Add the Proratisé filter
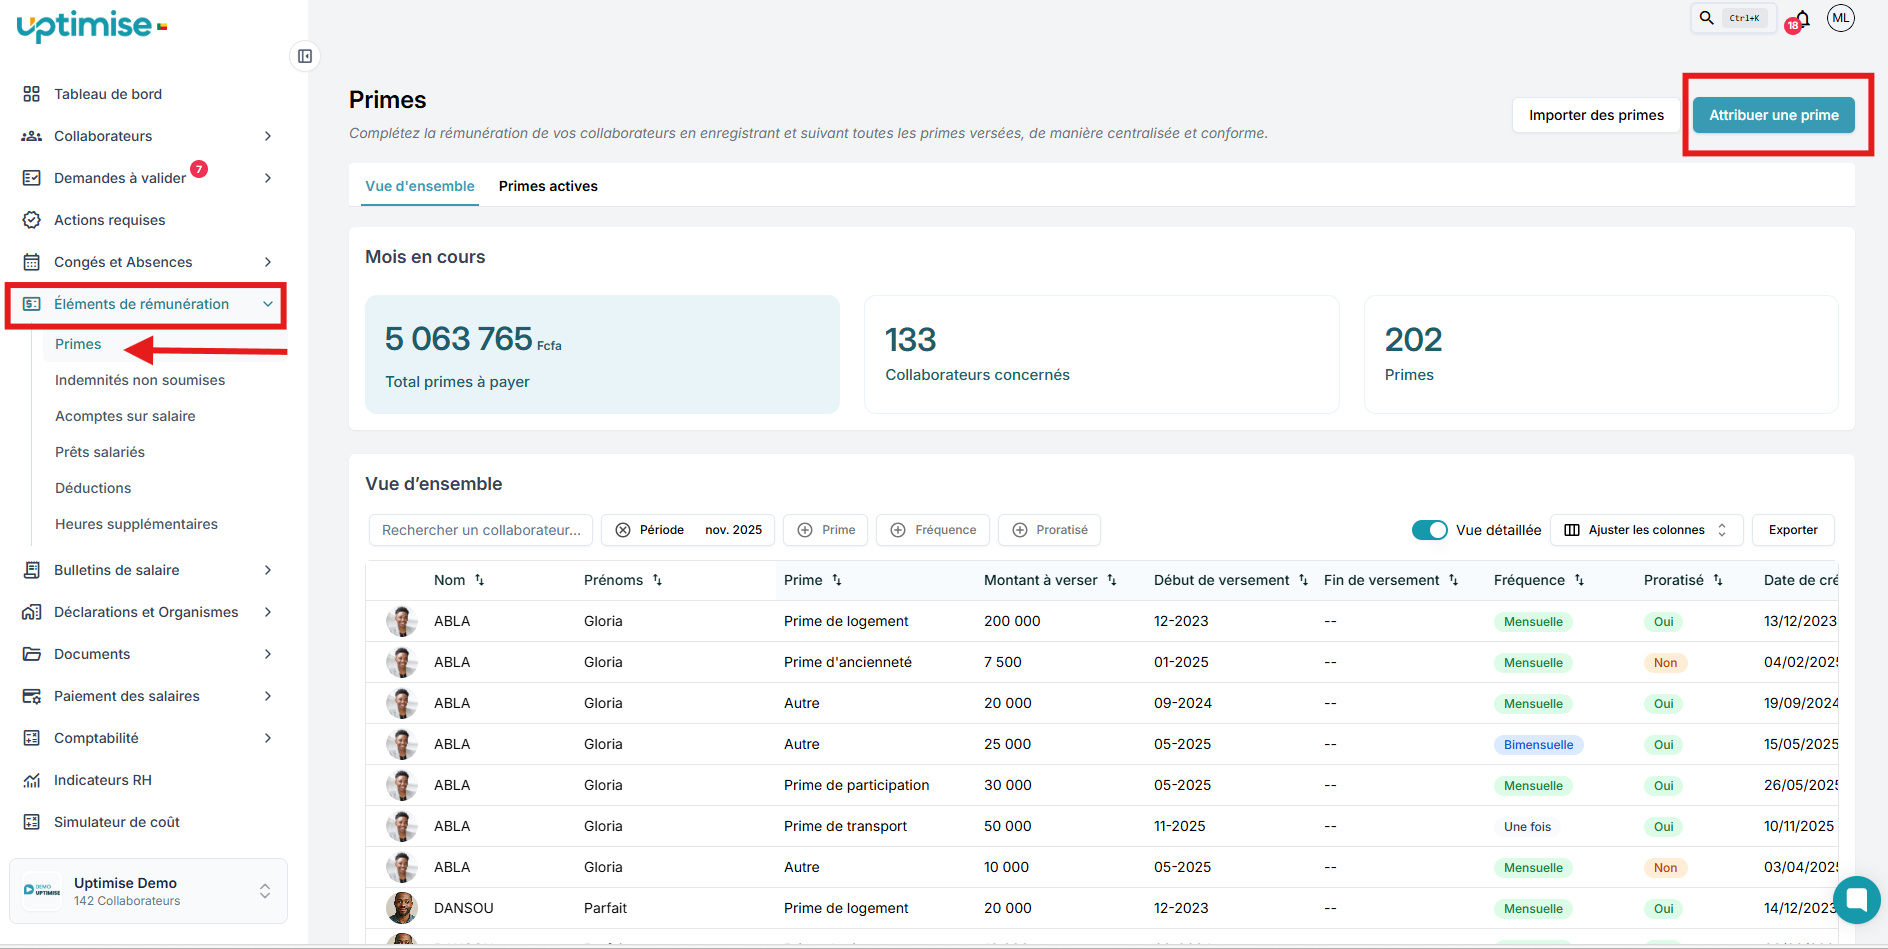 click(x=1049, y=530)
